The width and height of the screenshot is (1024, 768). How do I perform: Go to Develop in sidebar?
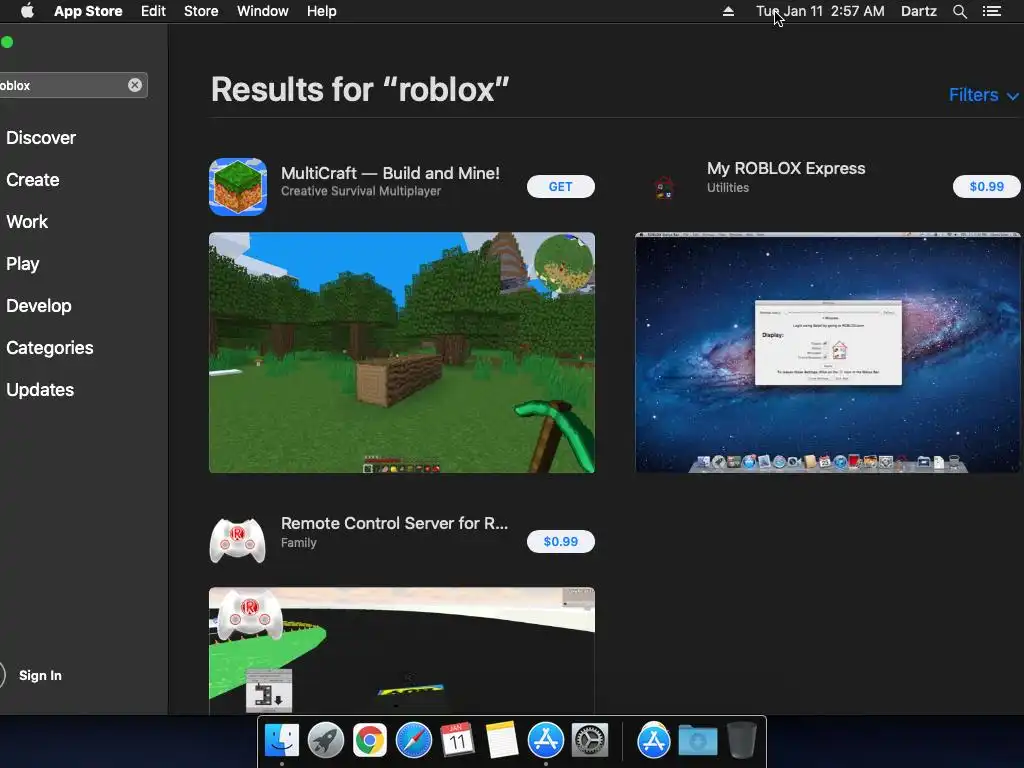pyautogui.click(x=39, y=306)
